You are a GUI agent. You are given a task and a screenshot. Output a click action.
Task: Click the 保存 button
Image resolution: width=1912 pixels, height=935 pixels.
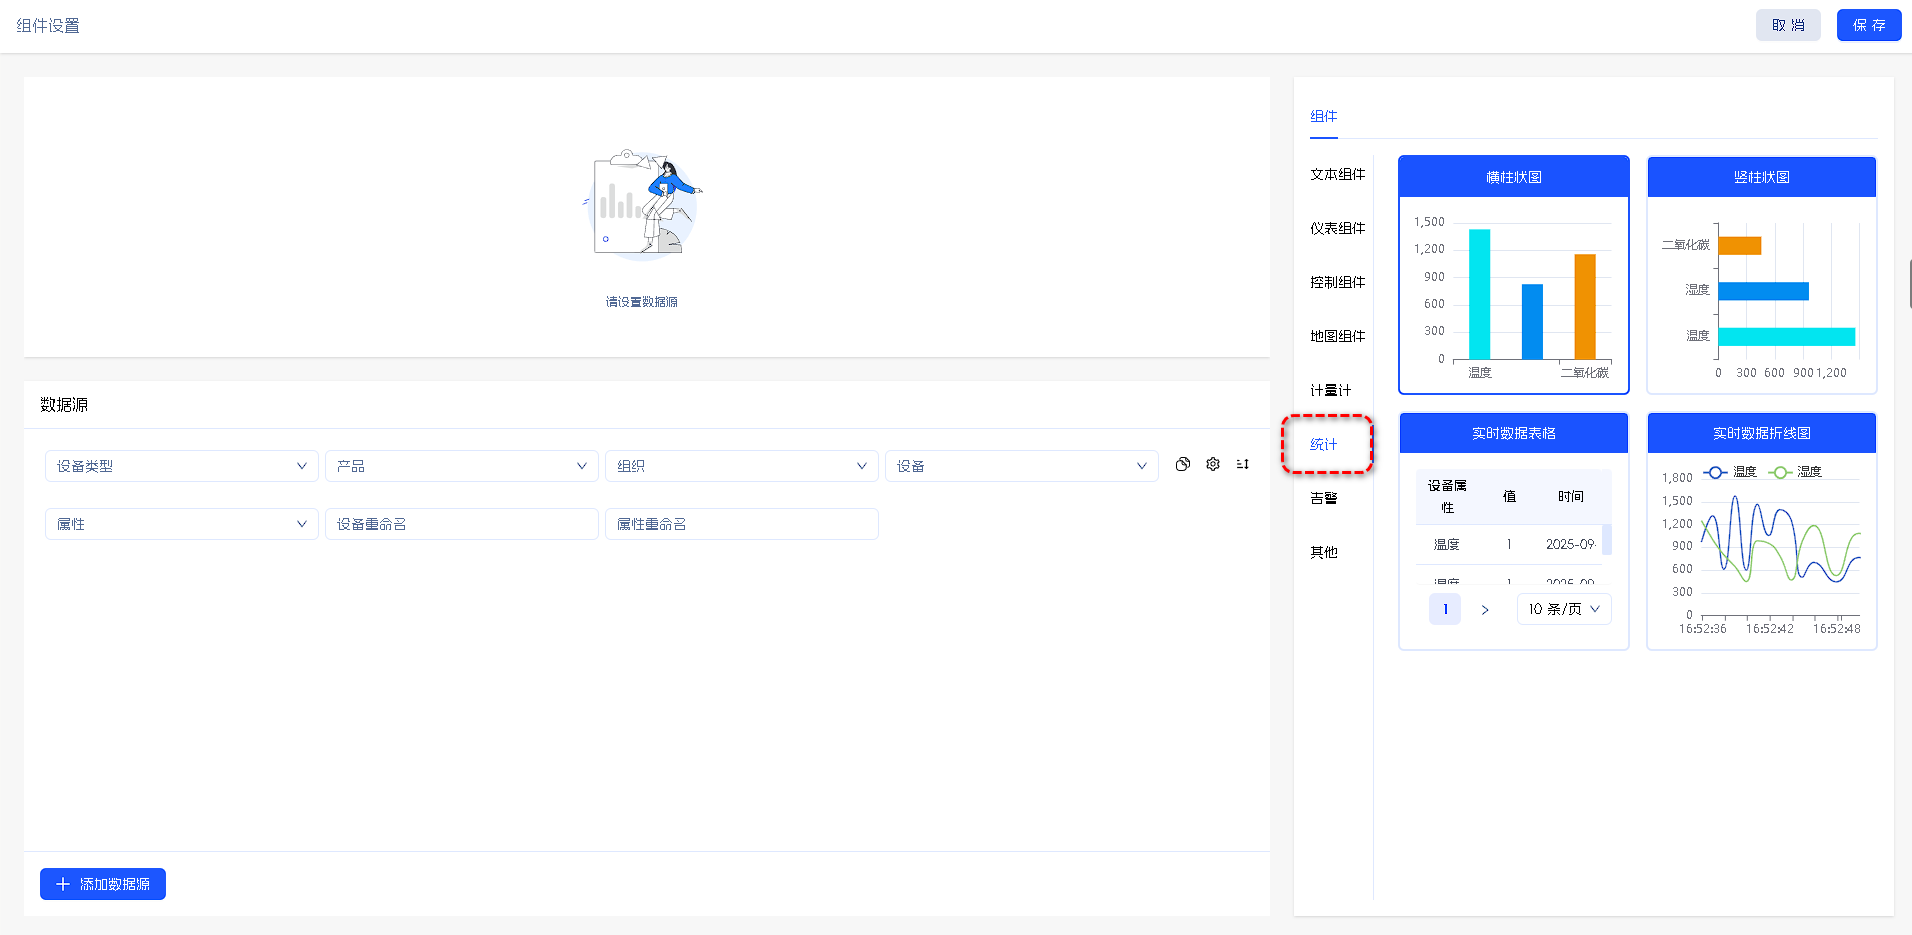pos(1868,25)
